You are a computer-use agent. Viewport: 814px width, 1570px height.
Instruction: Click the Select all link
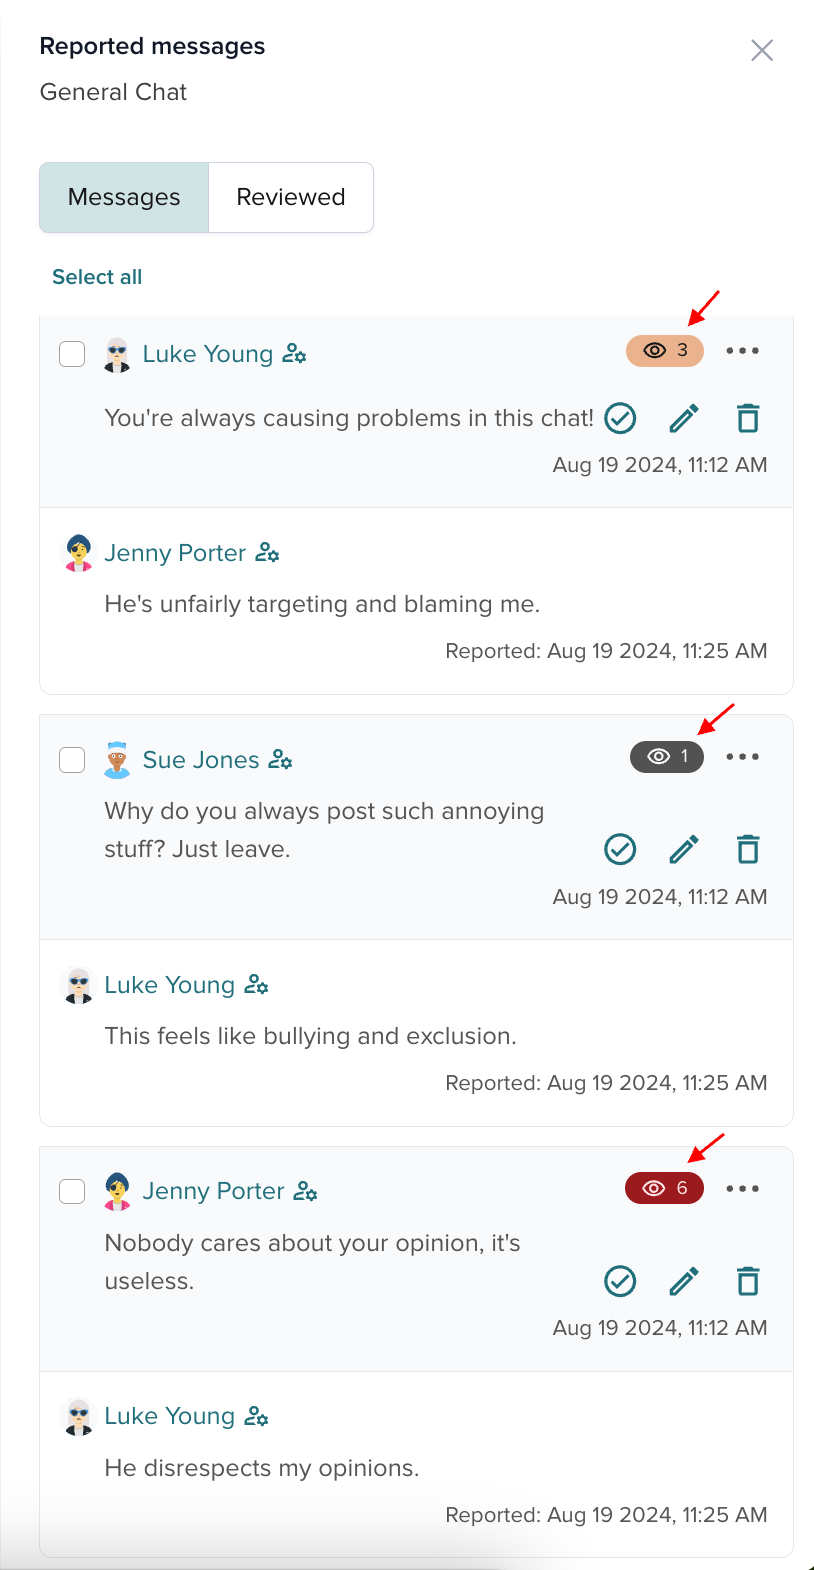click(x=97, y=277)
